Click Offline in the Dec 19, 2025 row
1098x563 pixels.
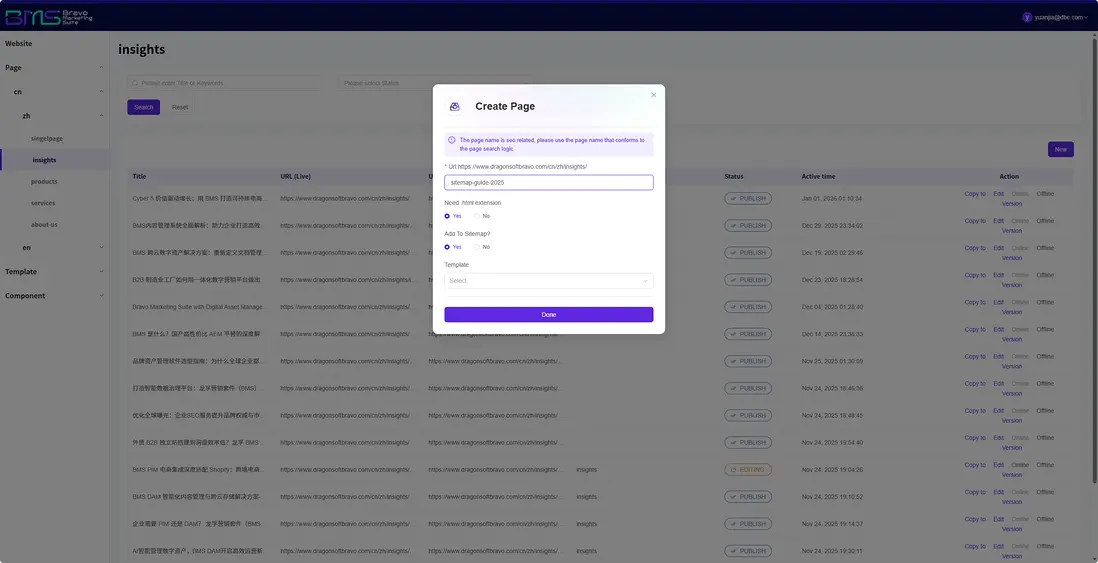pos(1045,249)
